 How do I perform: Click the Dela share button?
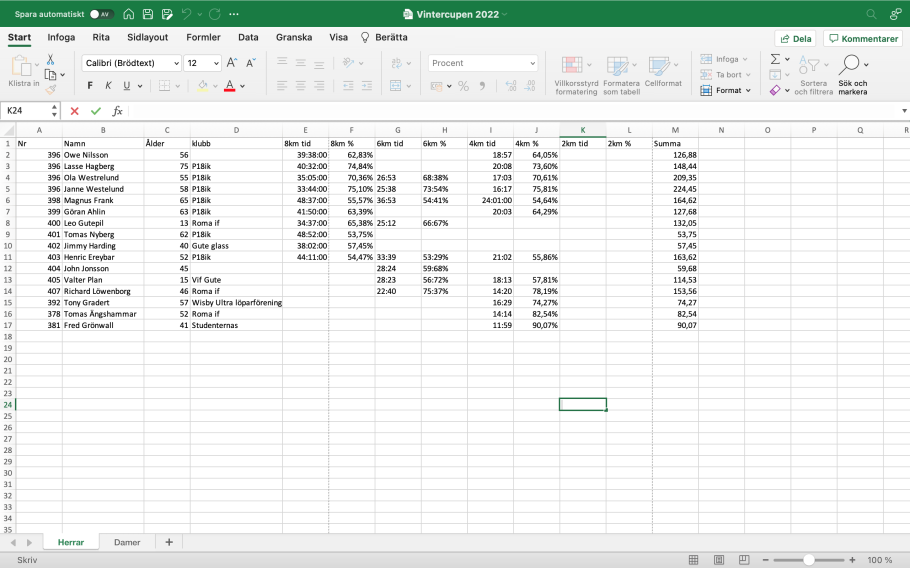coord(795,38)
